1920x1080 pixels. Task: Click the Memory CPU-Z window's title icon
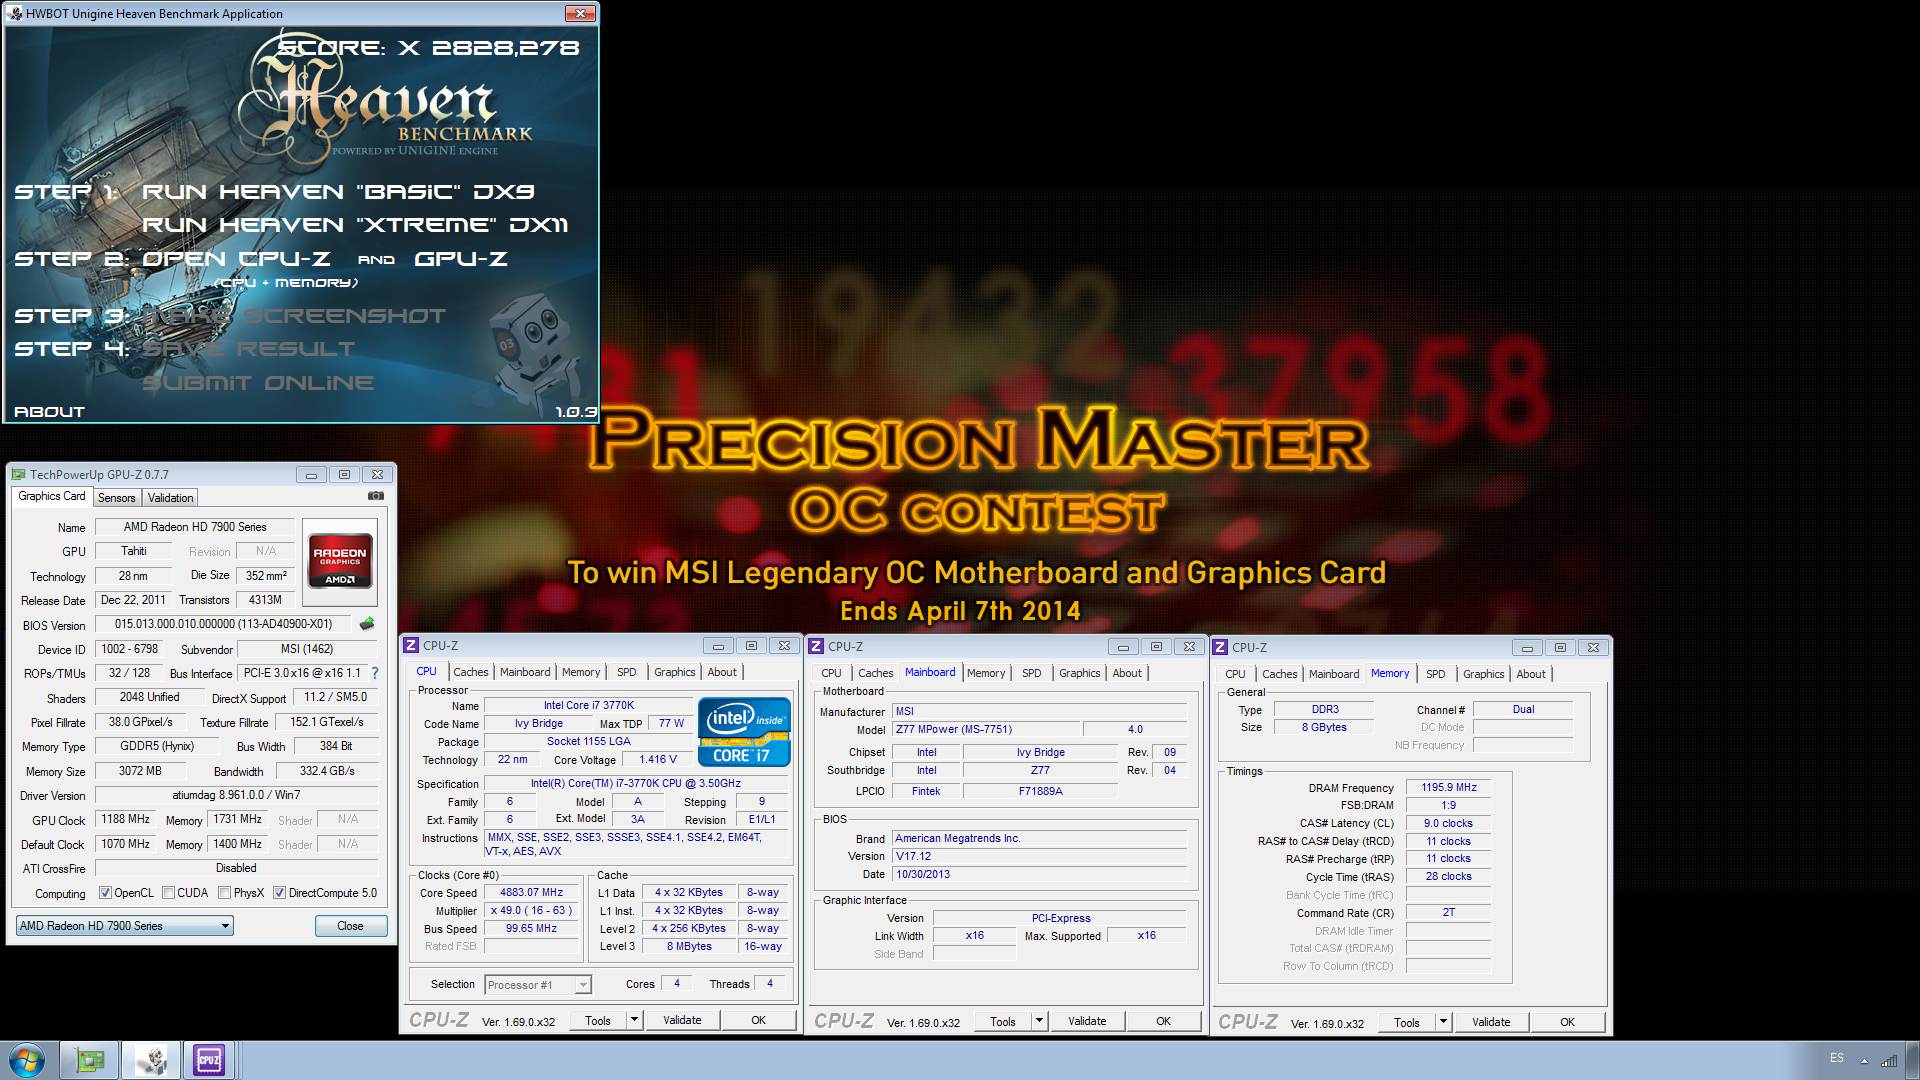pyautogui.click(x=1220, y=648)
